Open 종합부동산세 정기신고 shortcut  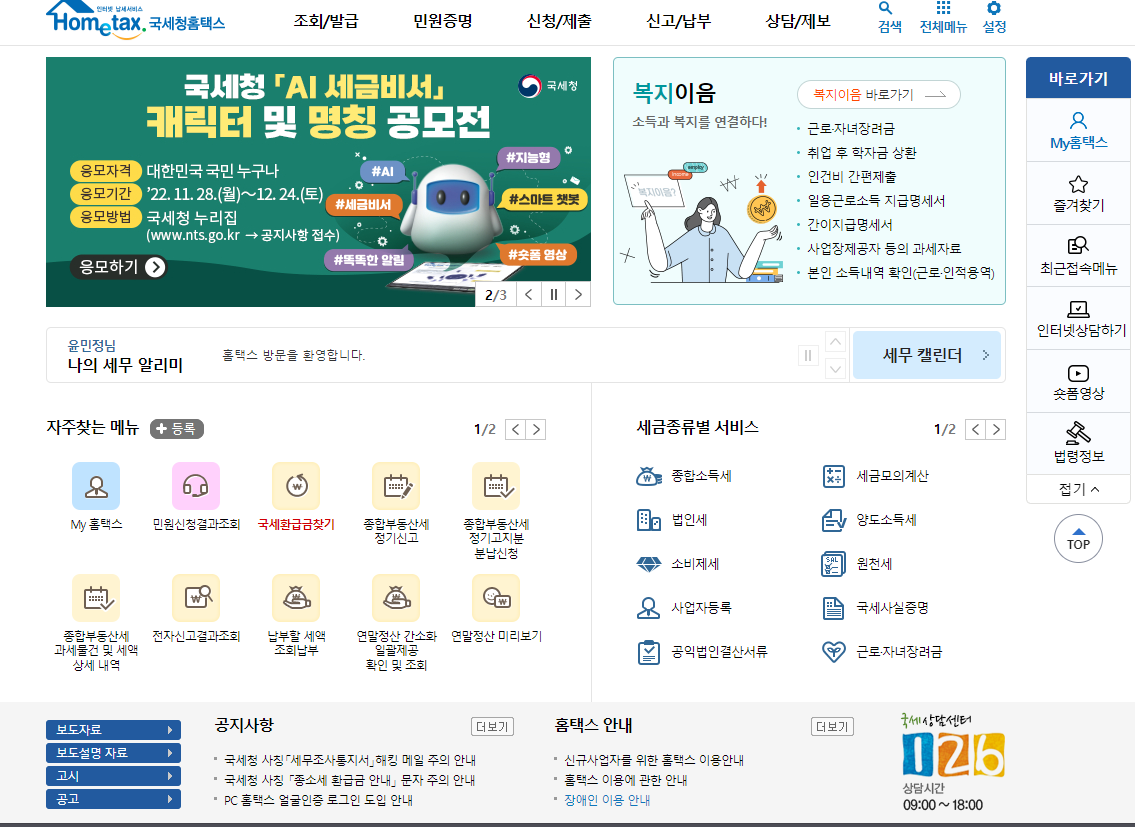coord(396,486)
